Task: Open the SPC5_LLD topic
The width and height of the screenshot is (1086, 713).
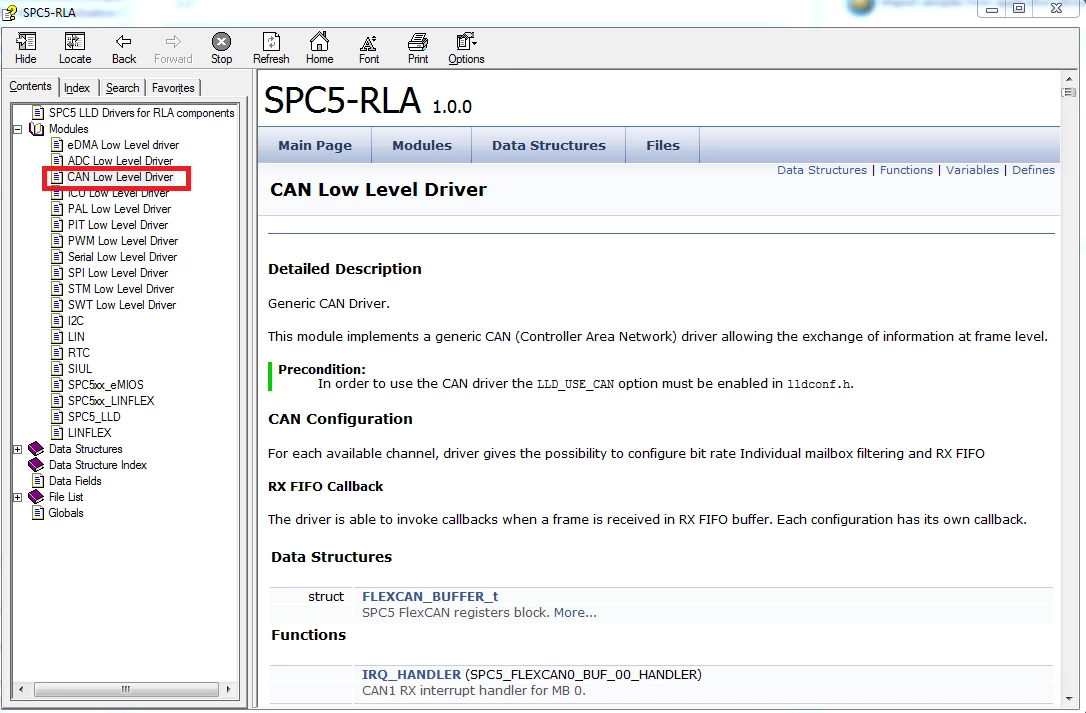Action: [x=94, y=416]
